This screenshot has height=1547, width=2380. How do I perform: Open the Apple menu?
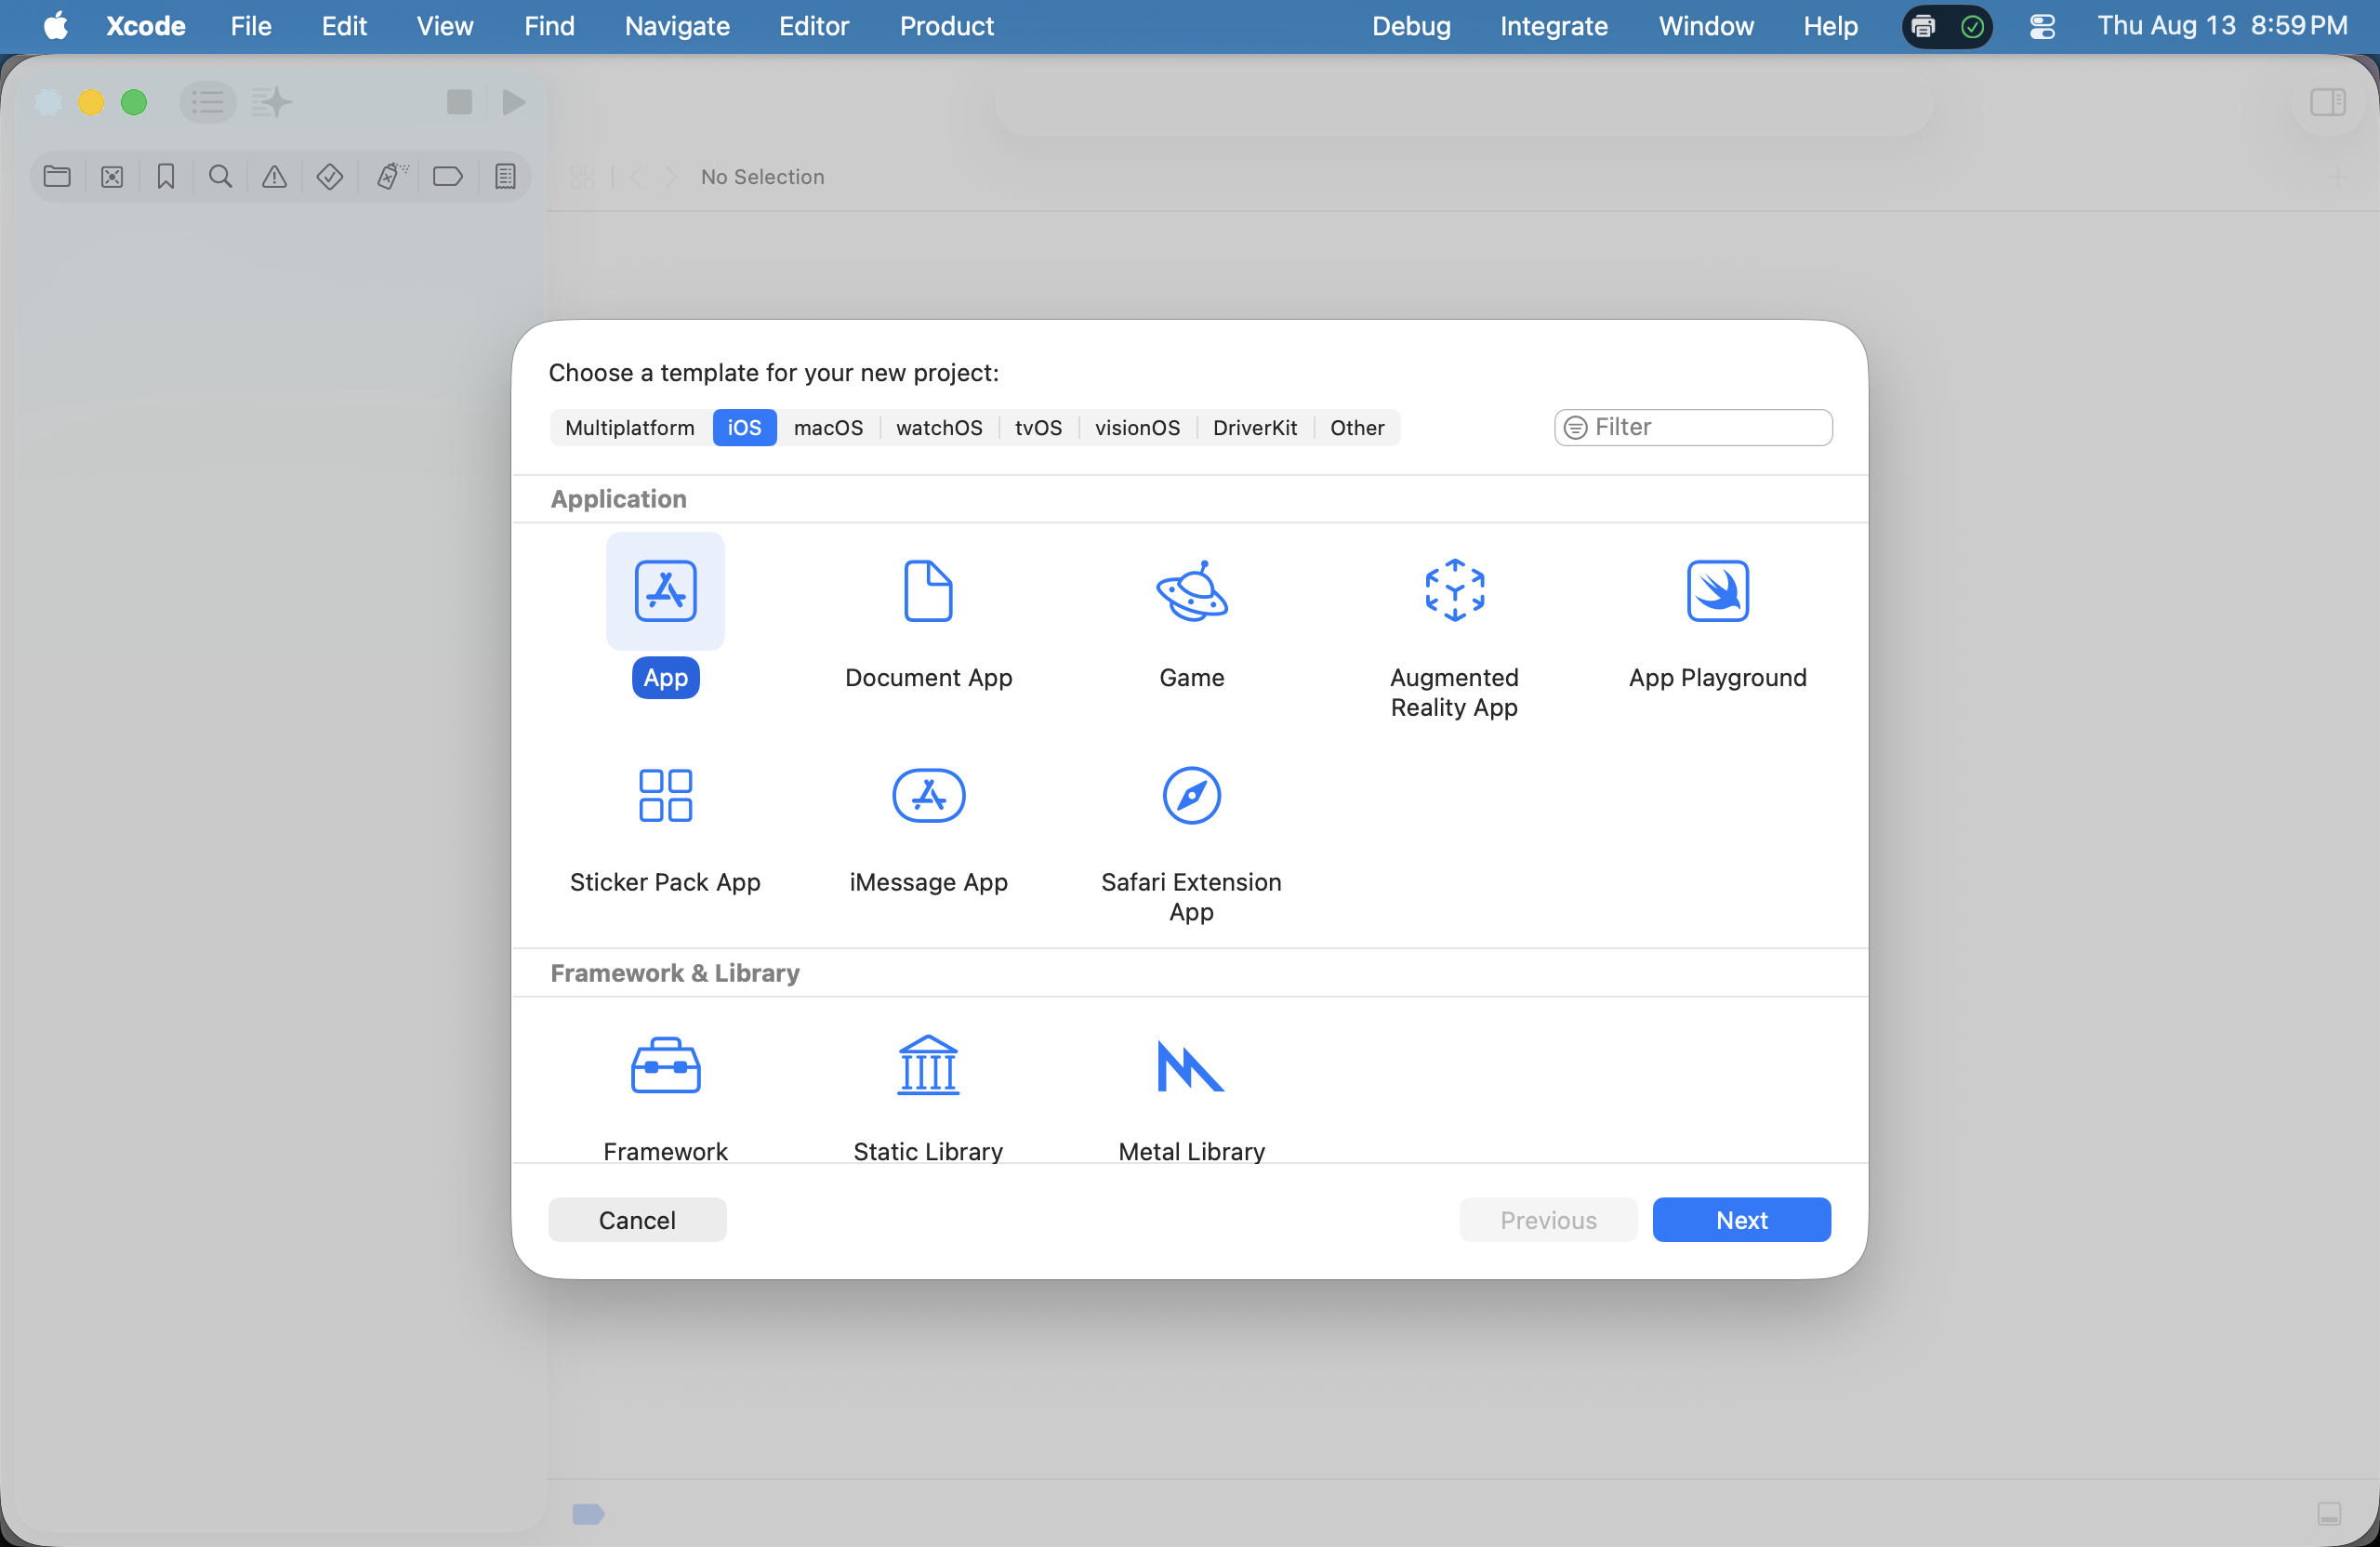point(56,26)
